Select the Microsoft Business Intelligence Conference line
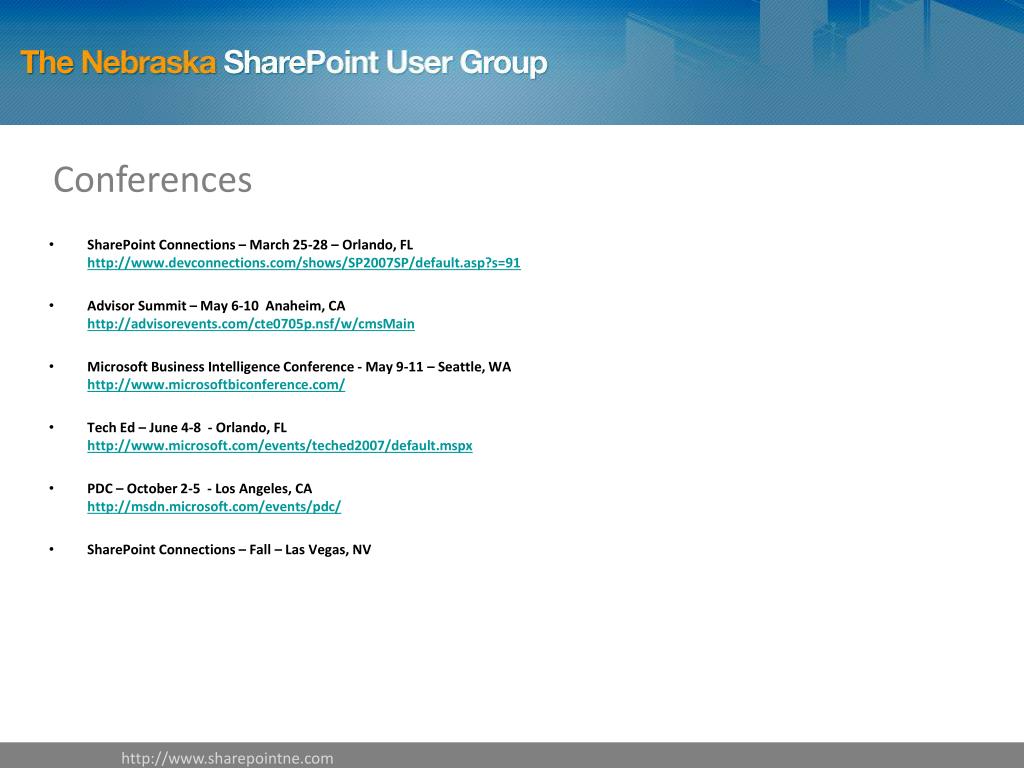The height and width of the screenshot is (768, 1024). coord(299,366)
